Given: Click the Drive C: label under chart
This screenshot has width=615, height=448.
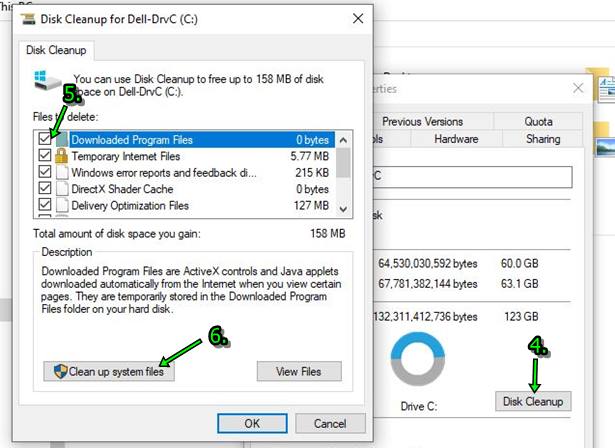Looking at the screenshot, I should coord(419,406).
